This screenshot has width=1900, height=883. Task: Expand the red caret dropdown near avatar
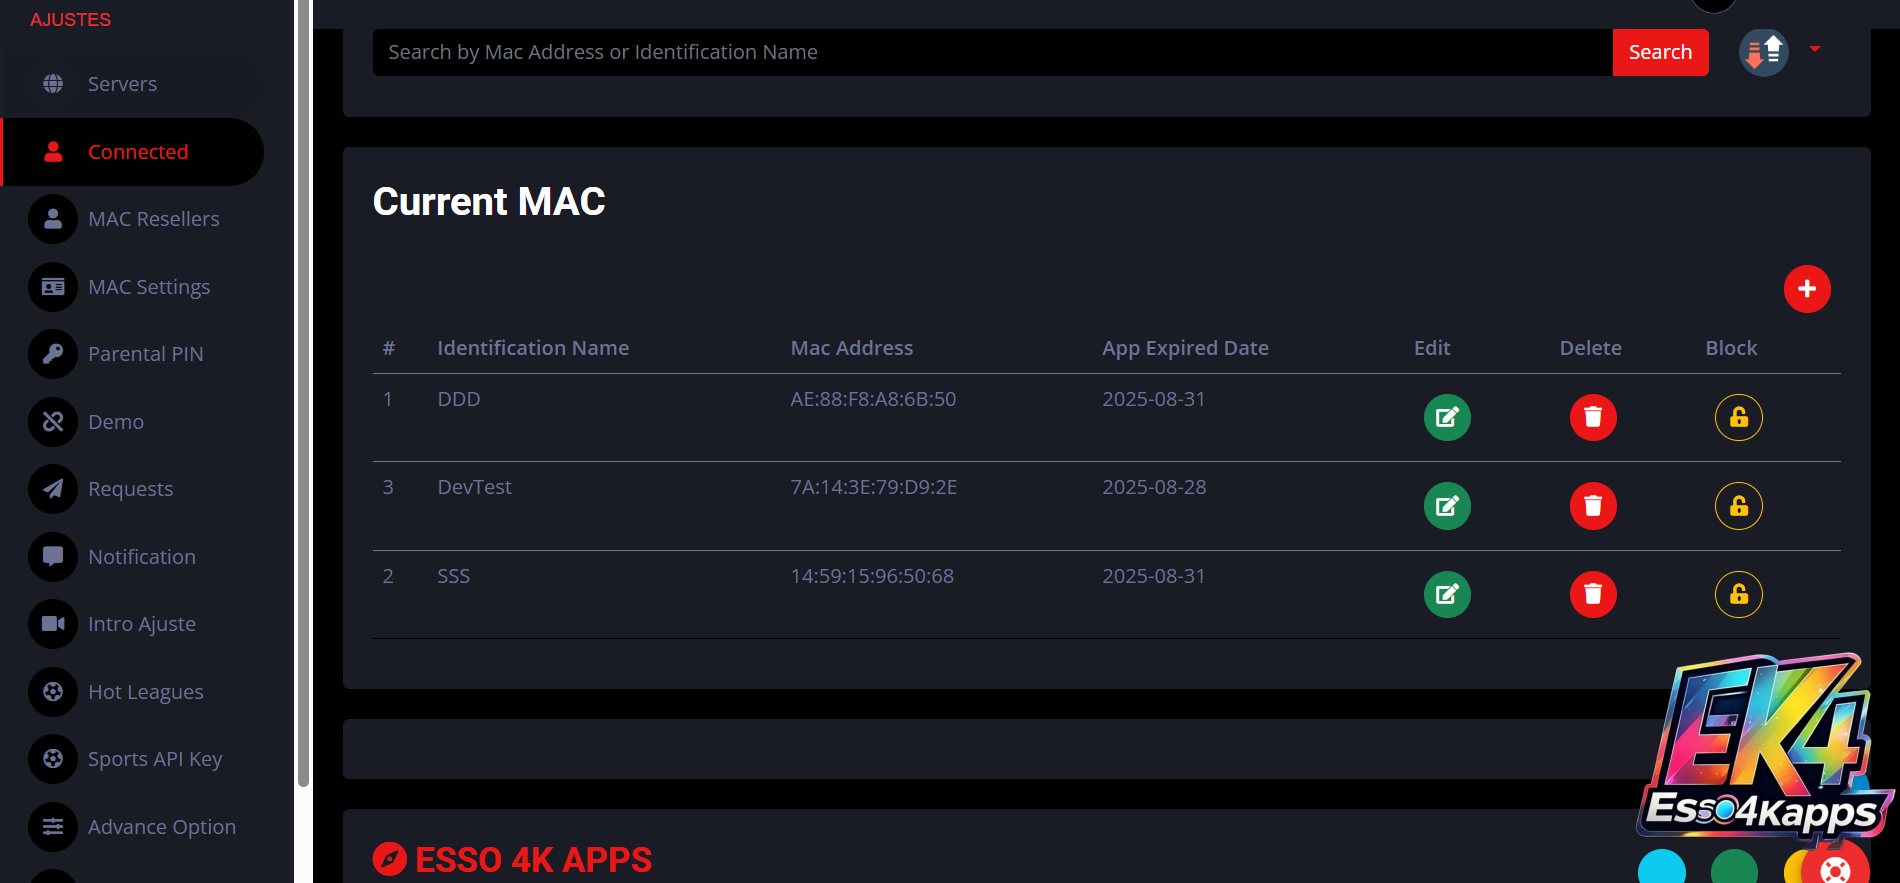click(1815, 49)
